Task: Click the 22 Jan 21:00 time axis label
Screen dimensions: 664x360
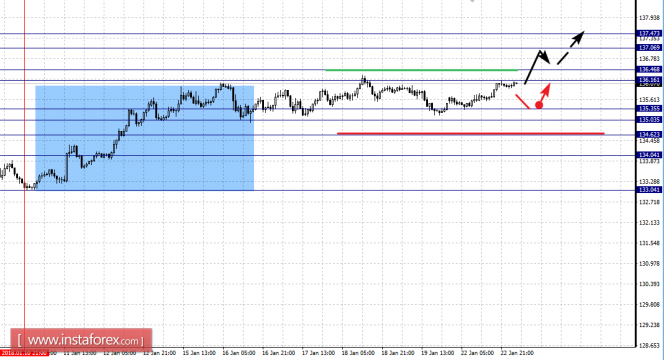Action: (517, 353)
